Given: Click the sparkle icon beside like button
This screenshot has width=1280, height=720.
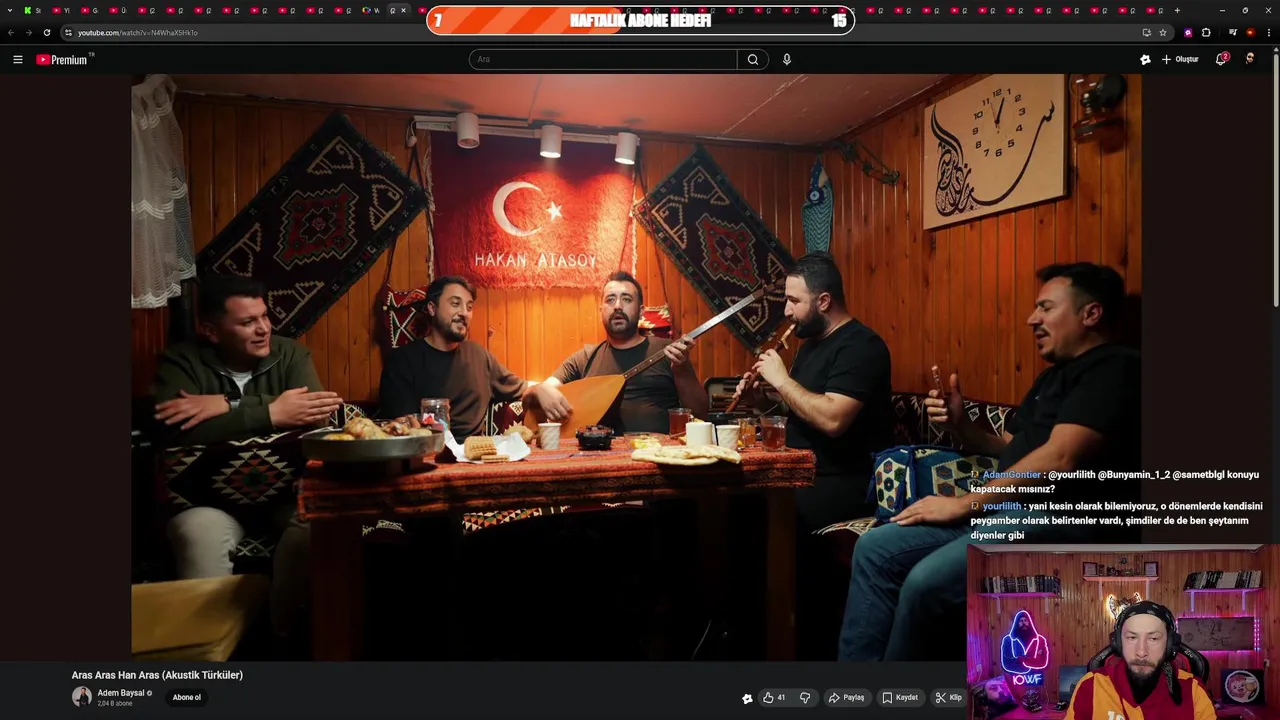Looking at the screenshot, I should point(747,698).
